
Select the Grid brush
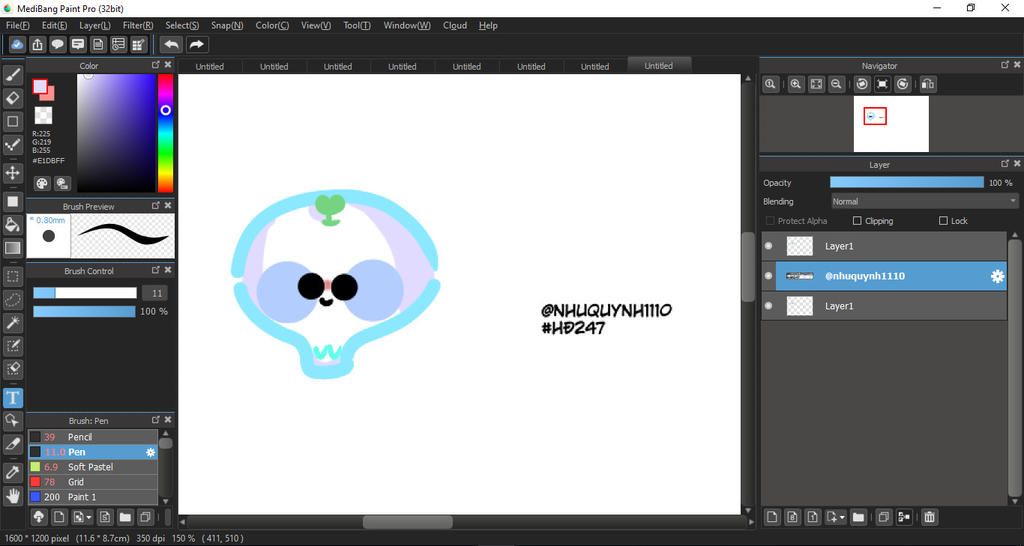[93, 482]
